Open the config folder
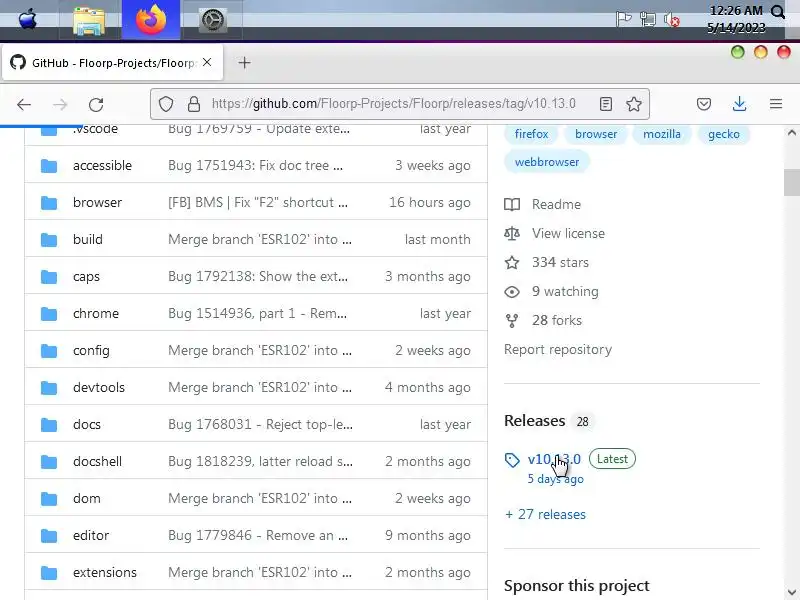This screenshot has width=800, height=600. click(91, 351)
